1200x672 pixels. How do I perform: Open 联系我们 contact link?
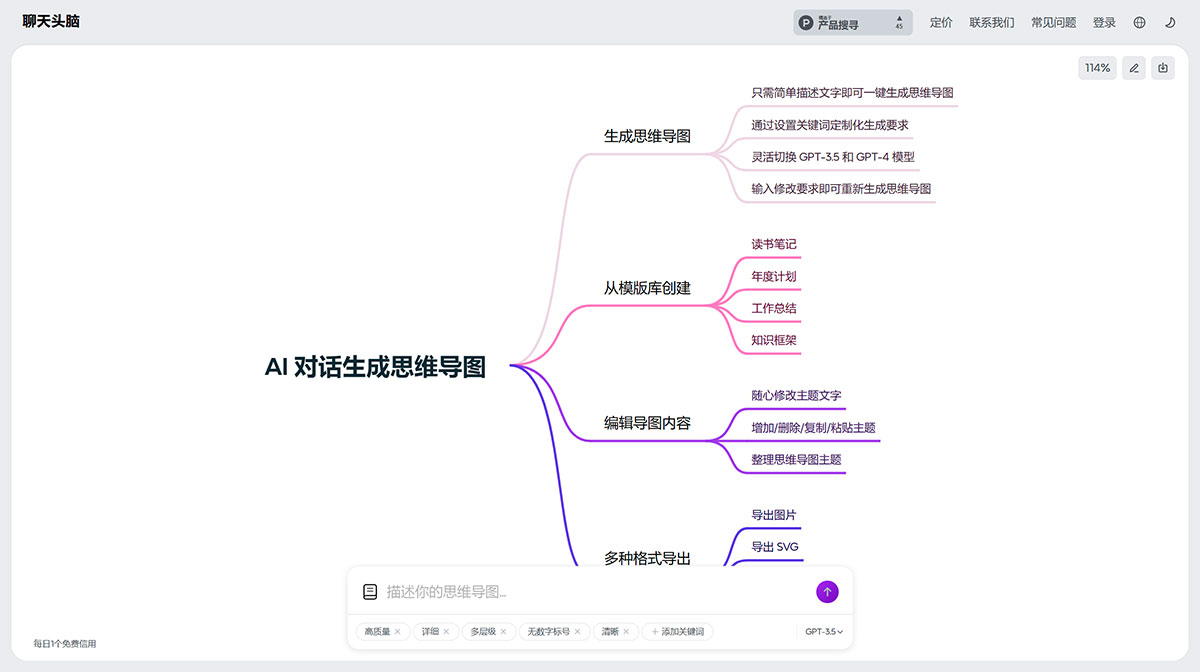pos(991,21)
